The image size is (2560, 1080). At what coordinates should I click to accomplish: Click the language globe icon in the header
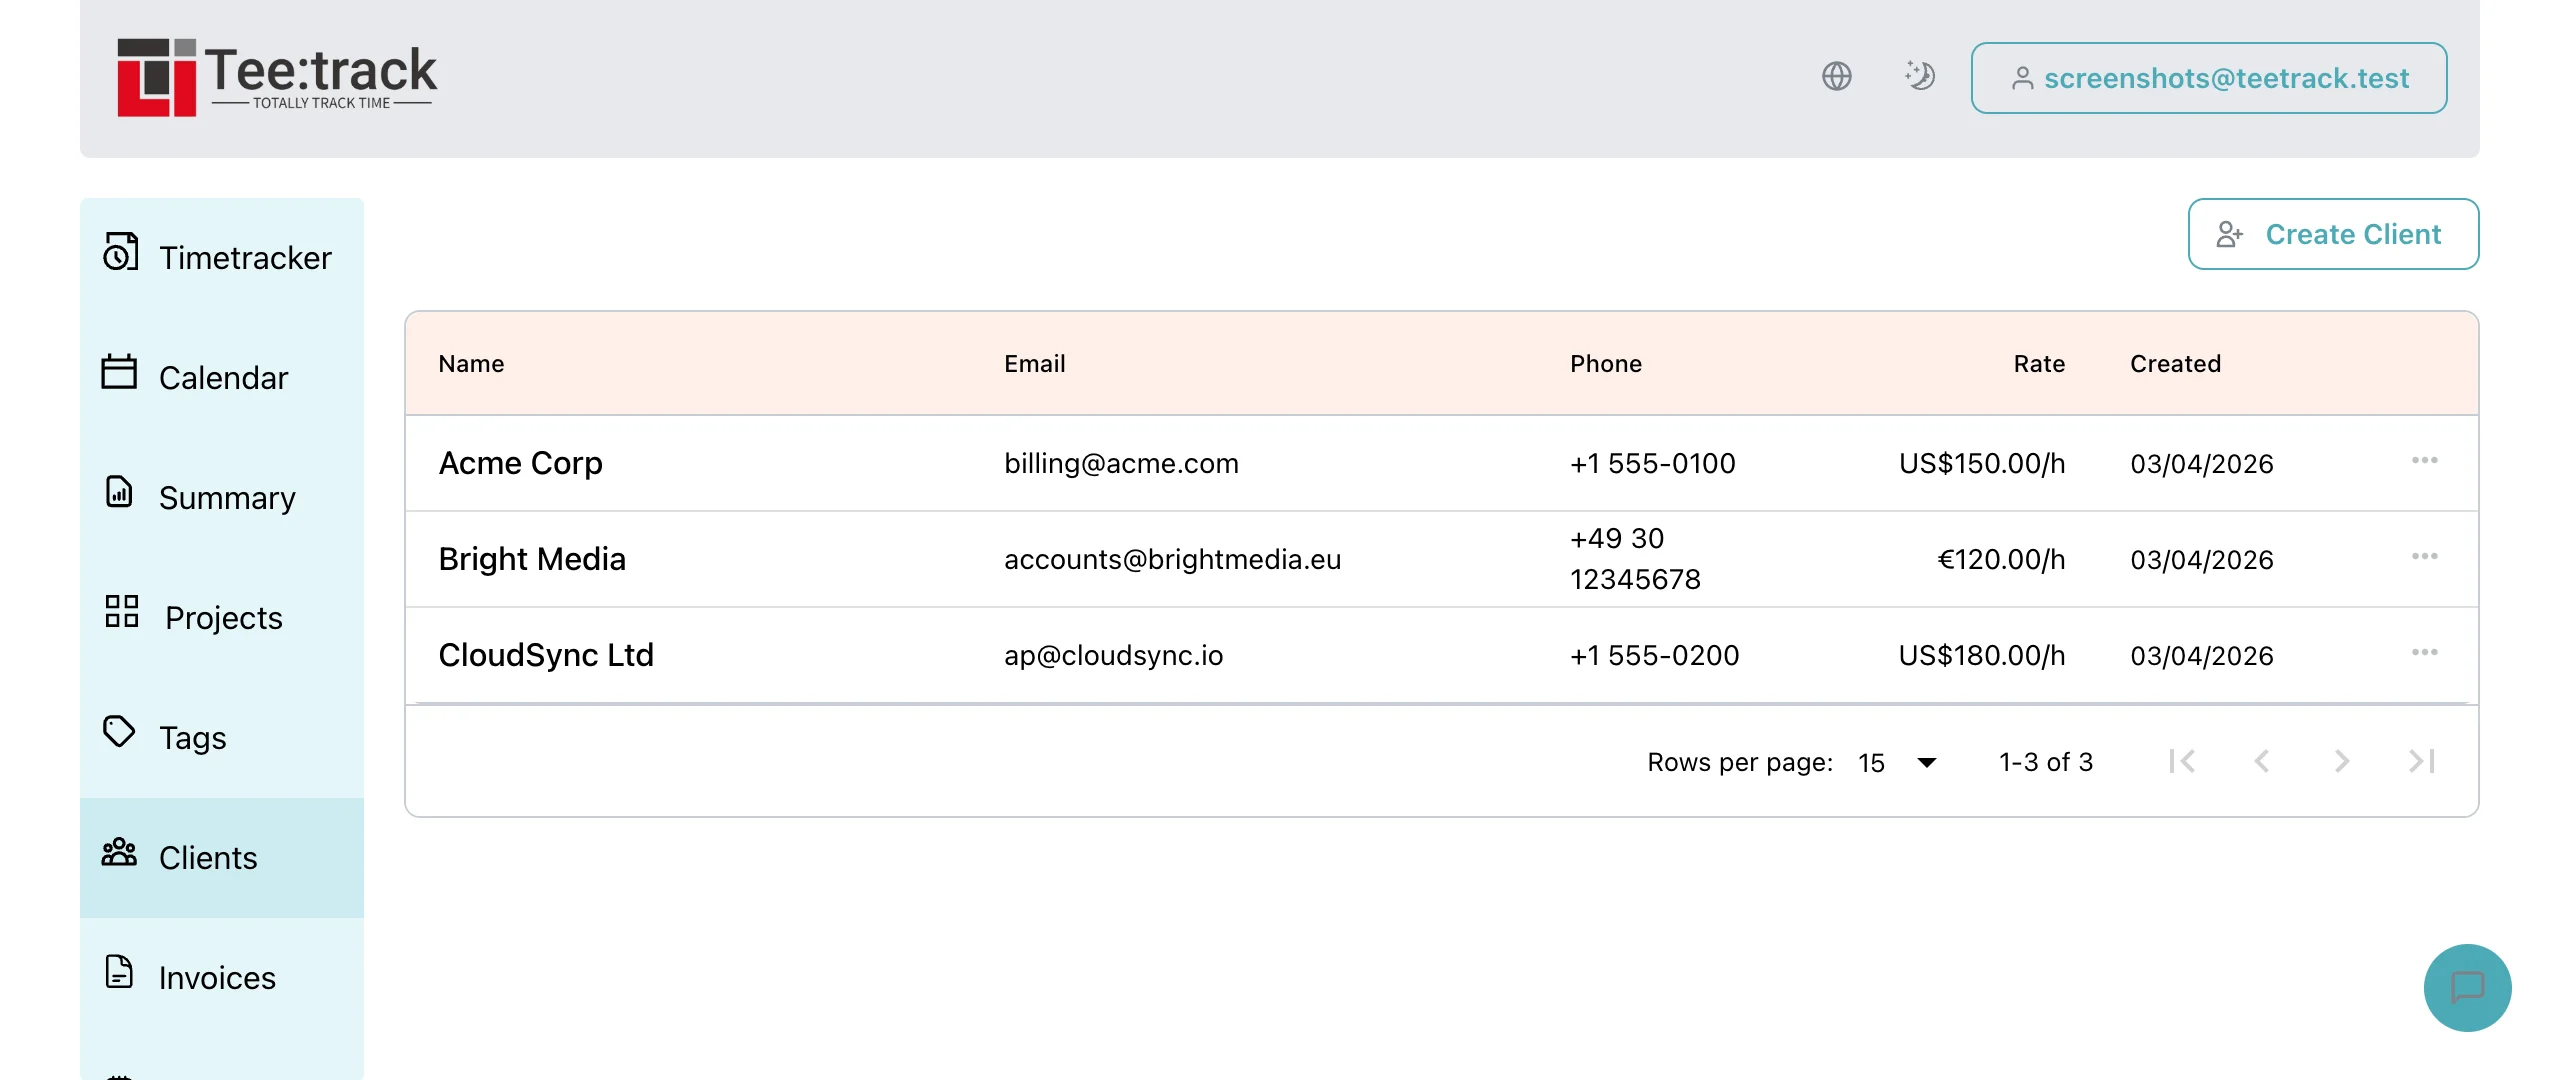(x=1837, y=76)
